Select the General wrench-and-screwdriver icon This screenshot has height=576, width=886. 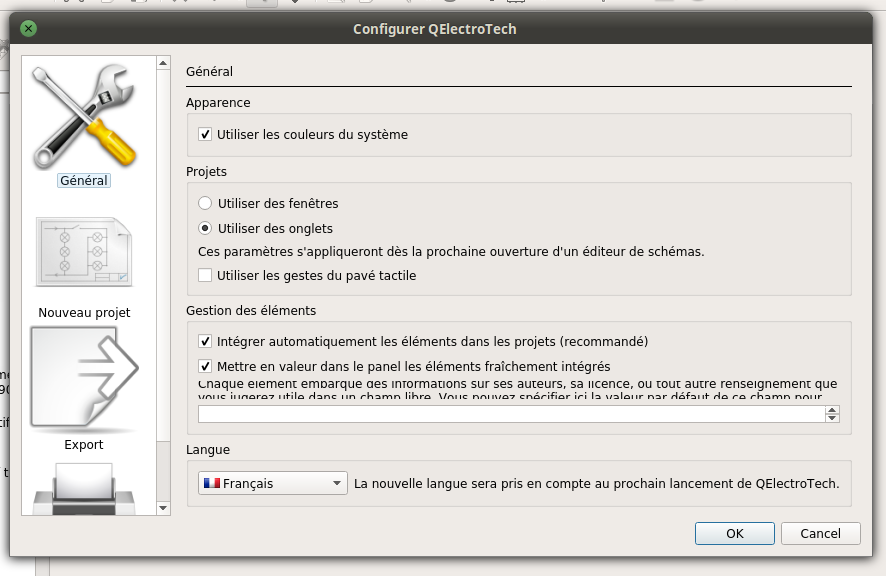84,116
